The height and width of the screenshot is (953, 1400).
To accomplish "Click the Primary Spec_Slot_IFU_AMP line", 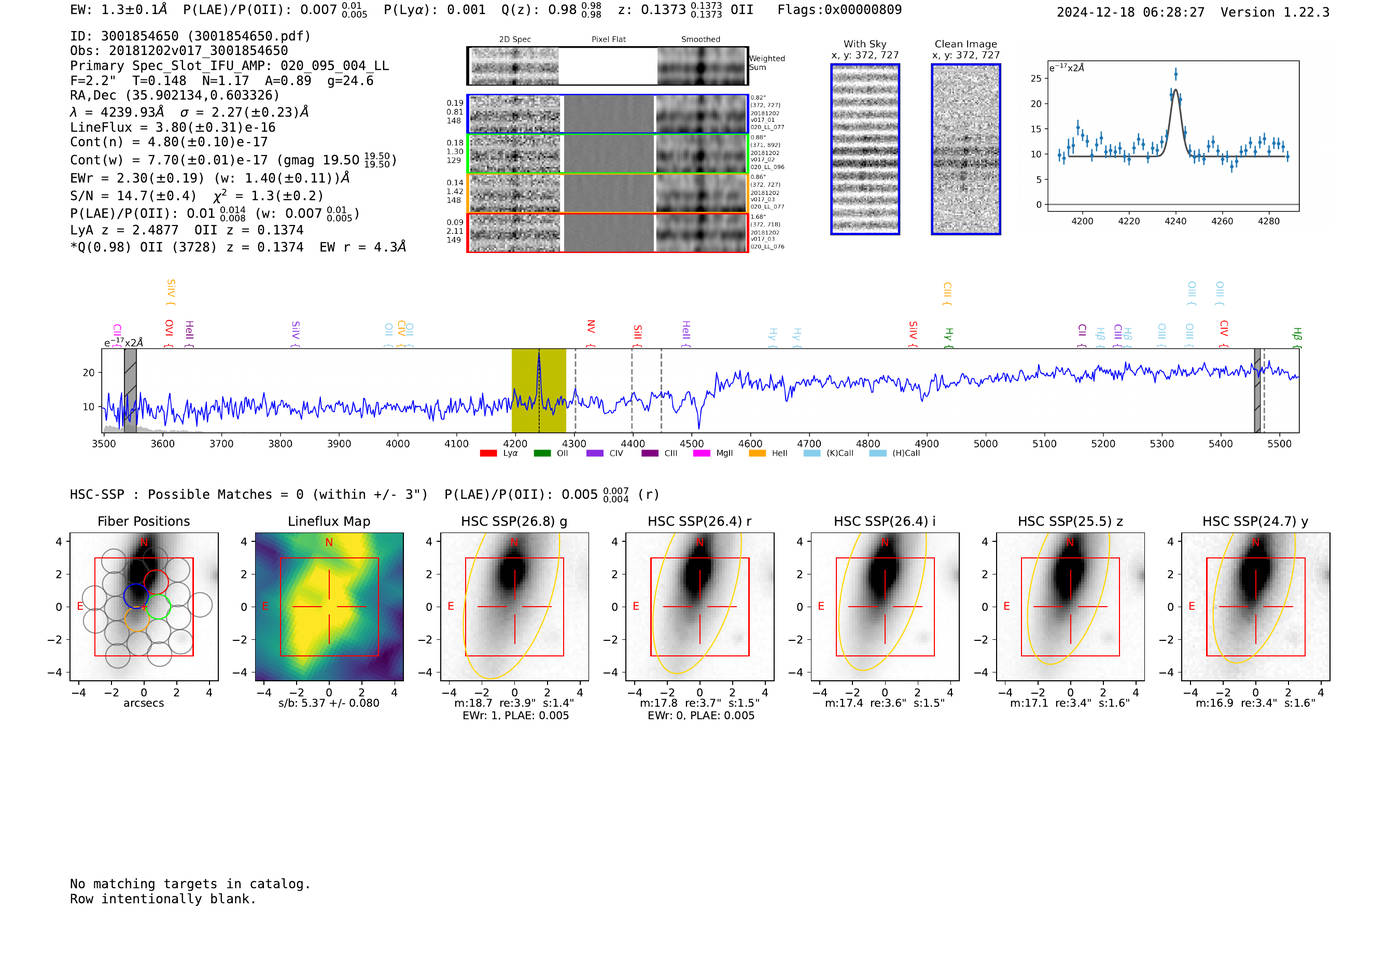I will tap(230, 66).
